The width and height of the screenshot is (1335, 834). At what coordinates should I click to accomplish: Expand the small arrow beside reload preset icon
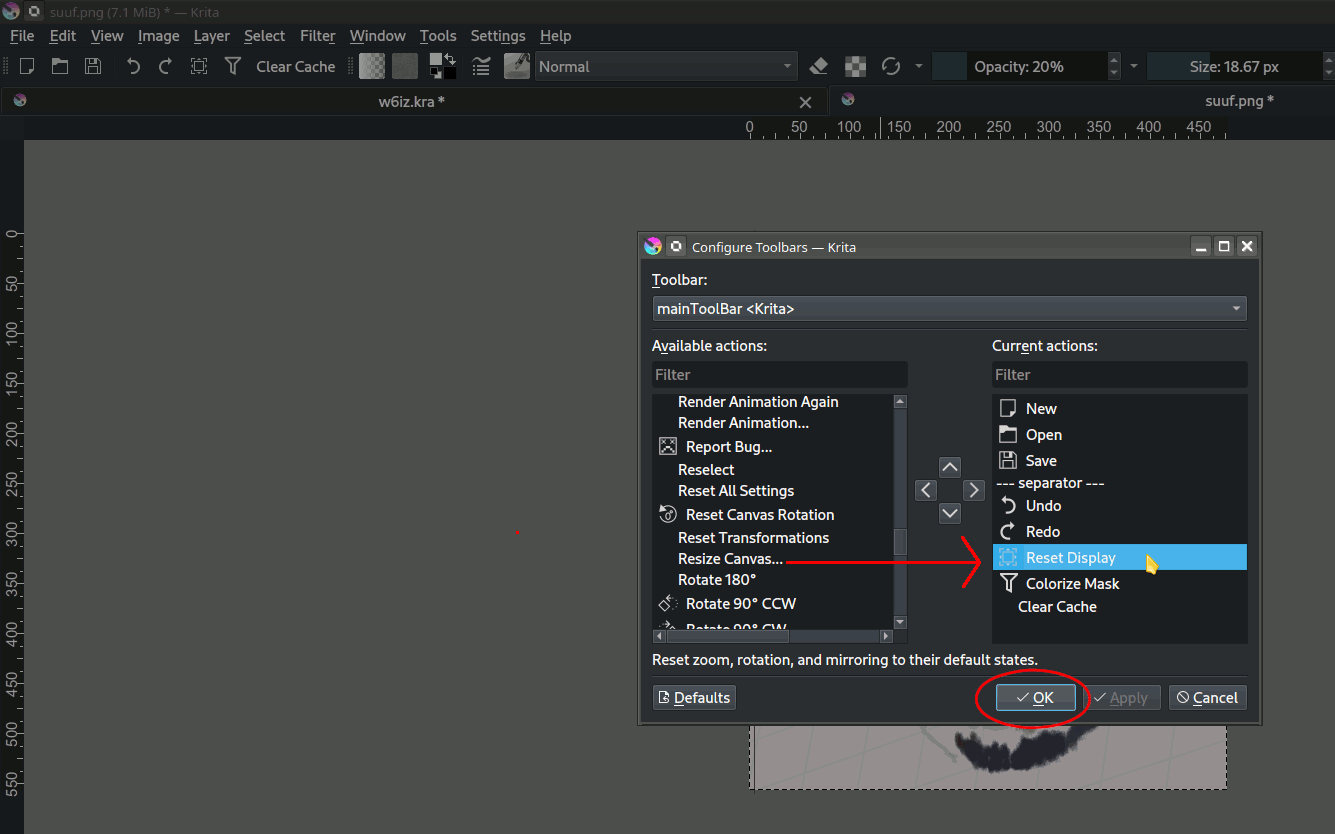(x=918, y=66)
